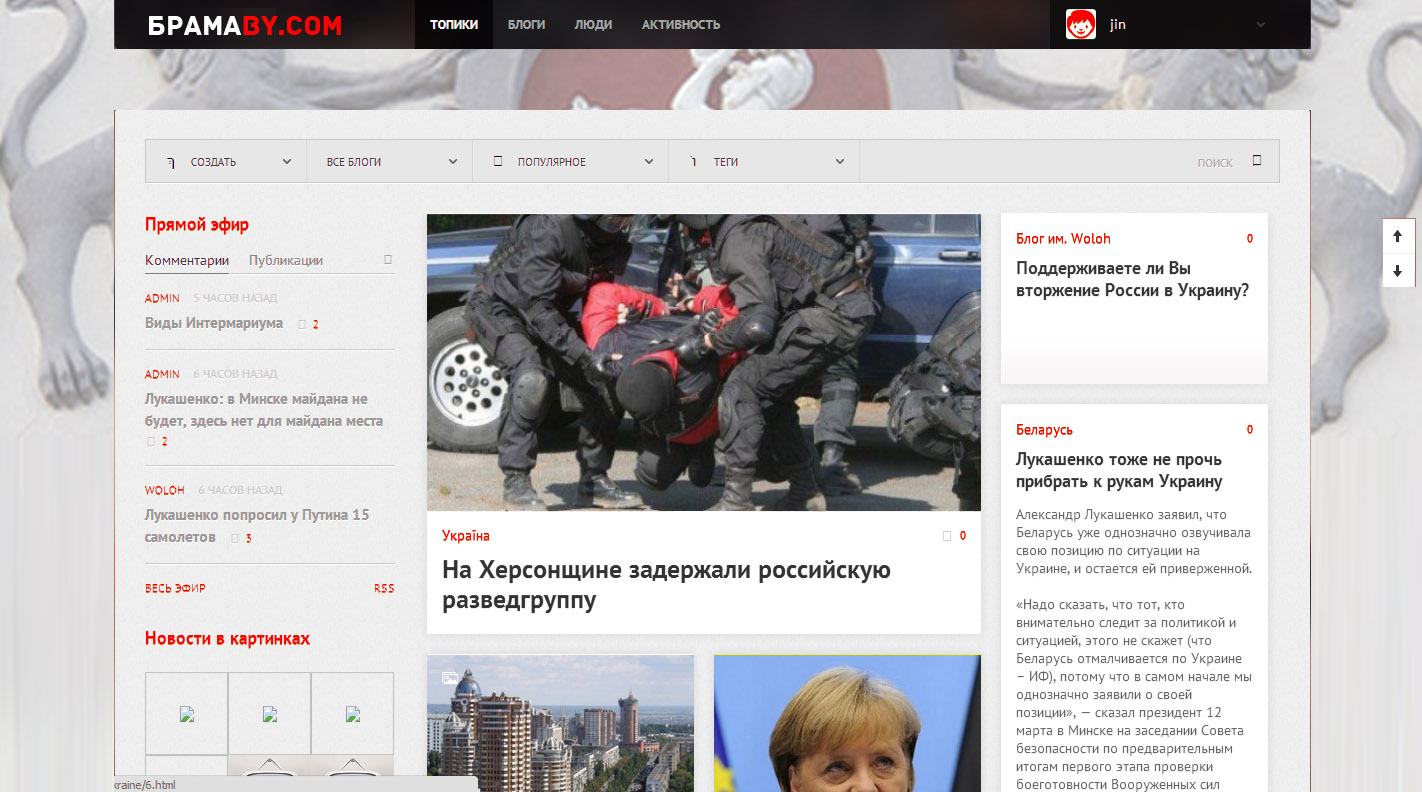Click the scroll up arrow button
The image size is (1422, 792).
click(x=1397, y=237)
